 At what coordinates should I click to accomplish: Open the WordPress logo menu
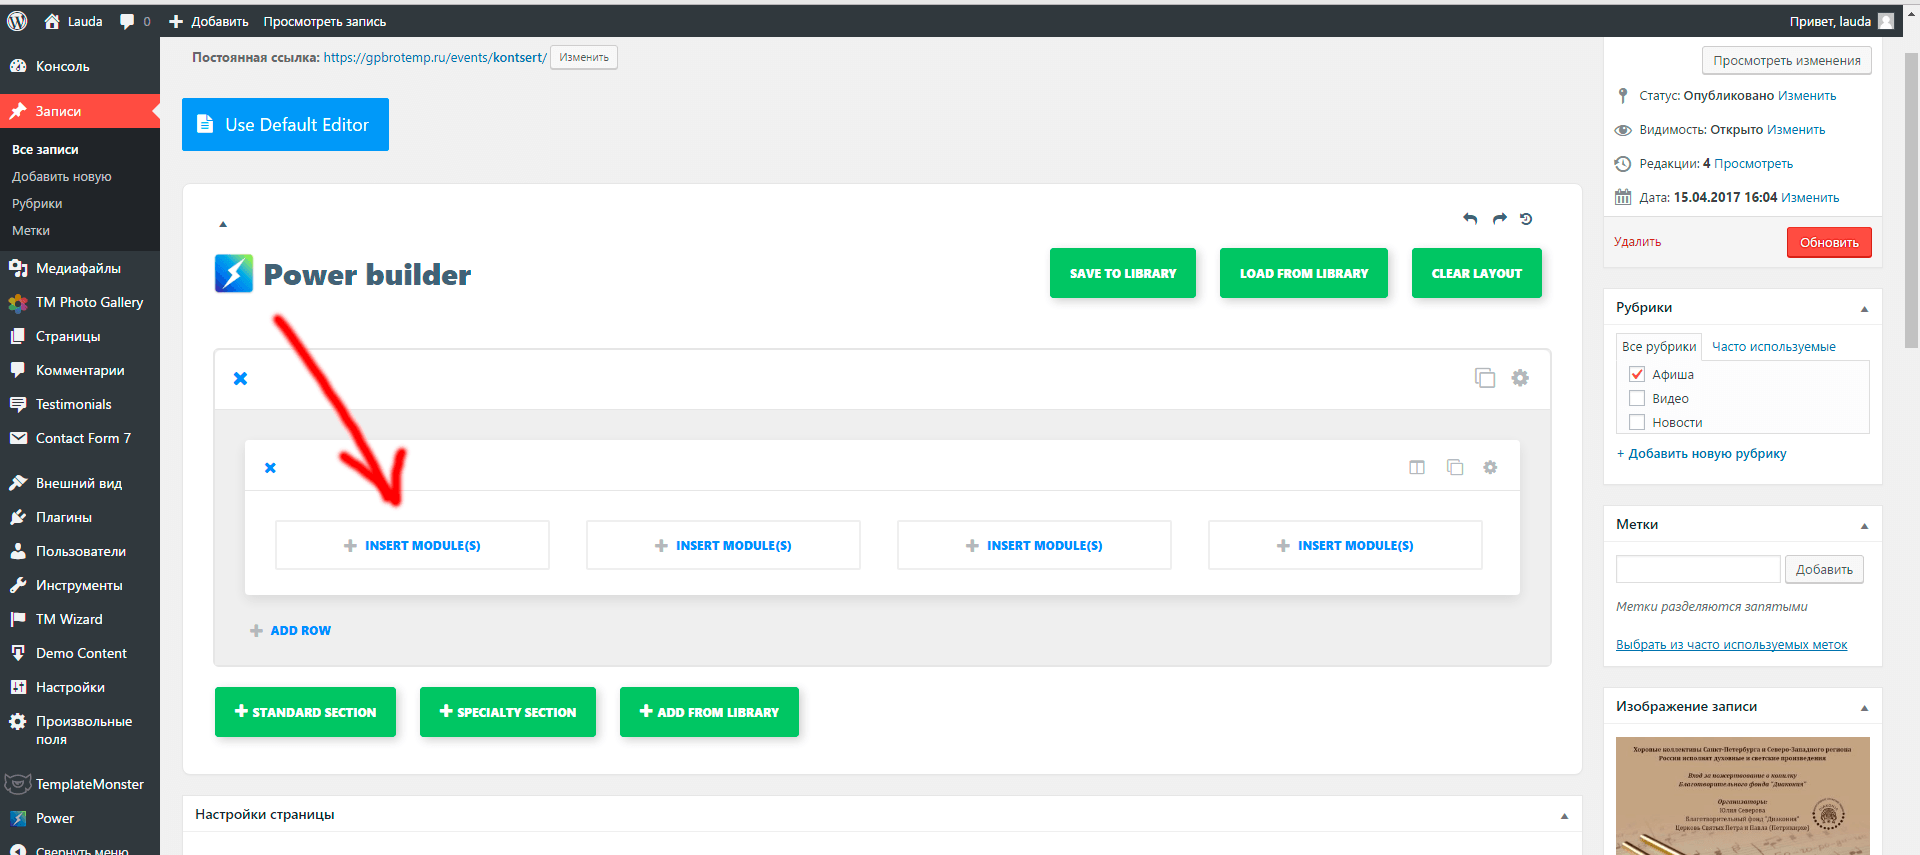(x=17, y=21)
